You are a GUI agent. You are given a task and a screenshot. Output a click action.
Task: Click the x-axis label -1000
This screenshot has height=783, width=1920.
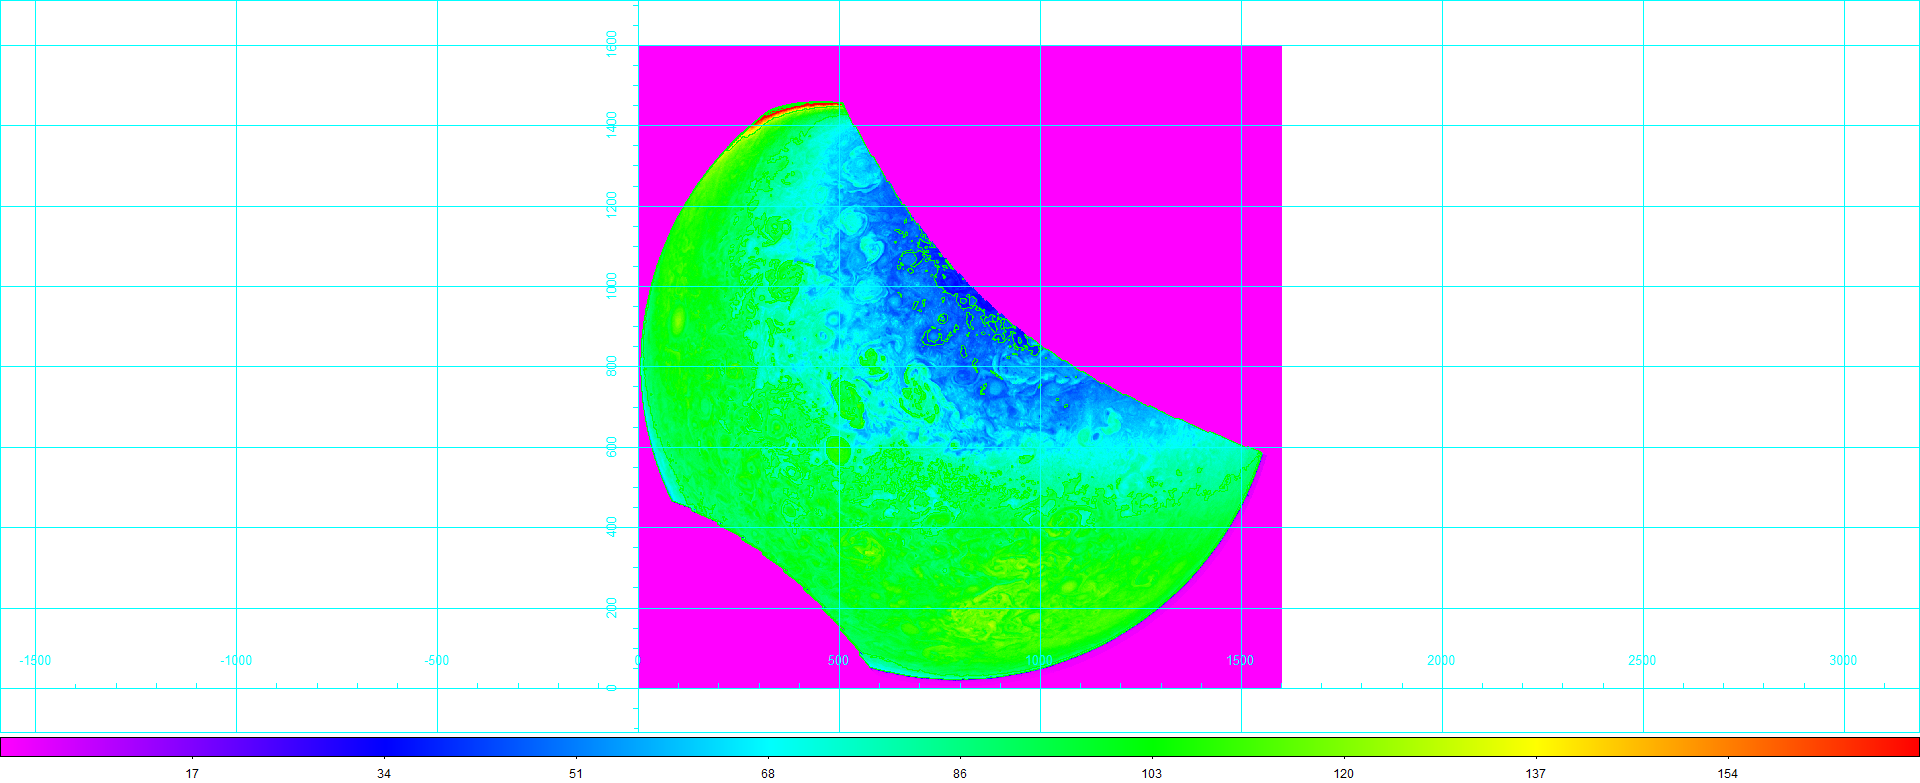click(x=236, y=661)
